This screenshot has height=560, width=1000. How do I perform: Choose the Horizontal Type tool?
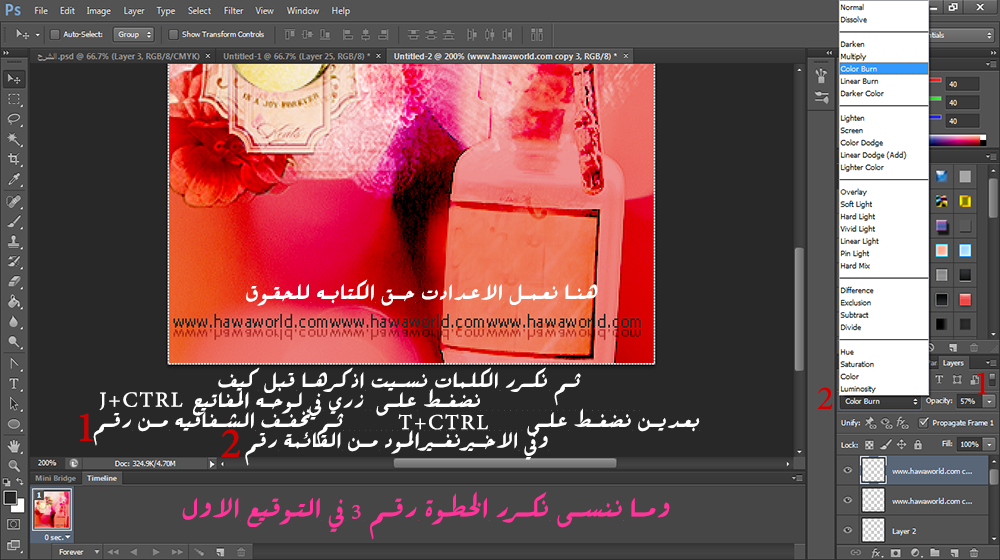click(x=14, y=384)
